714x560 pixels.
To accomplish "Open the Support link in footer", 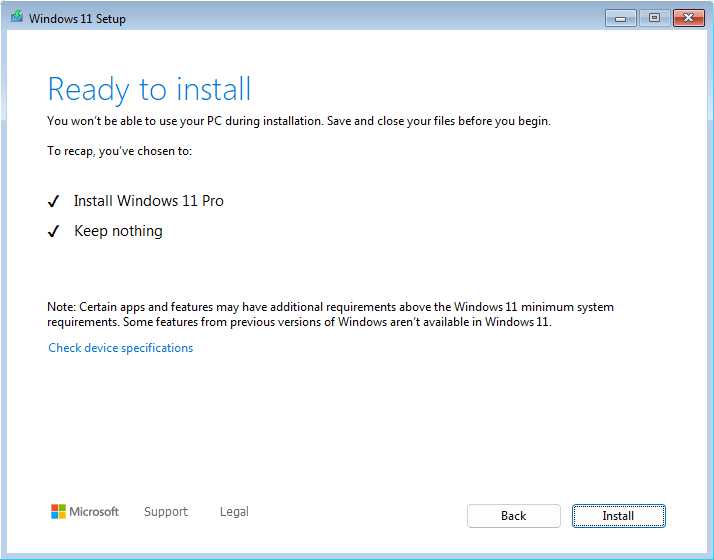I will (x=165, y=512).
